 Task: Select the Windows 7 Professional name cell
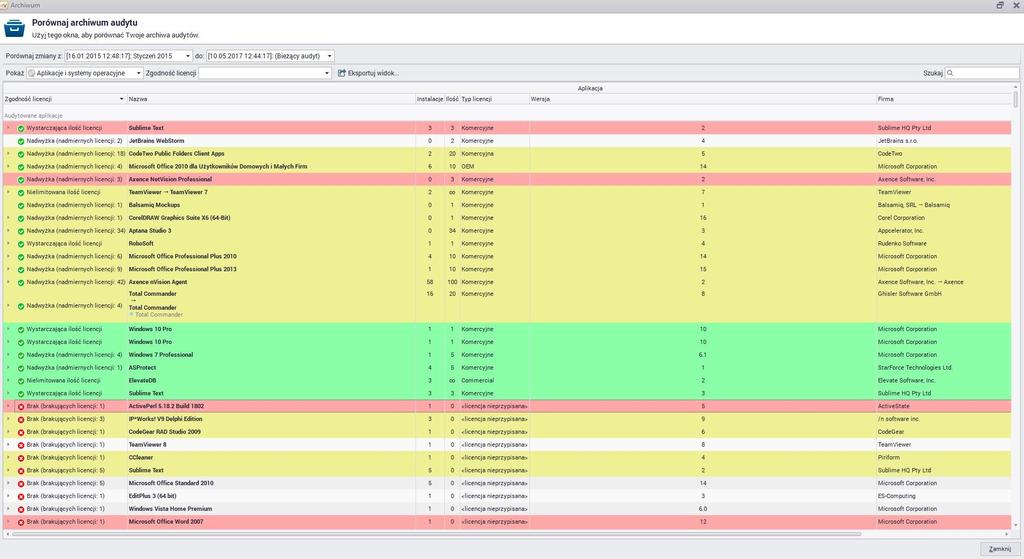pos(271,355)
